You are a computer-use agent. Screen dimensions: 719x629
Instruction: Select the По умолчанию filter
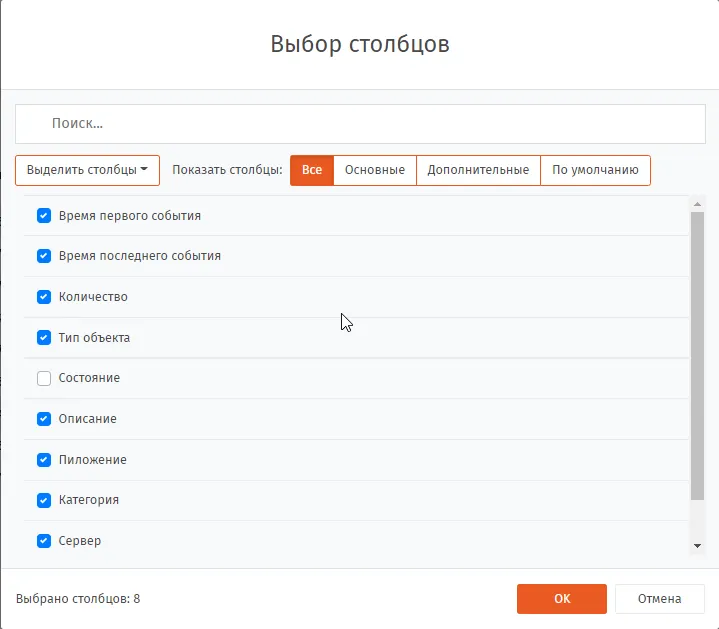(x=595, y=170)
